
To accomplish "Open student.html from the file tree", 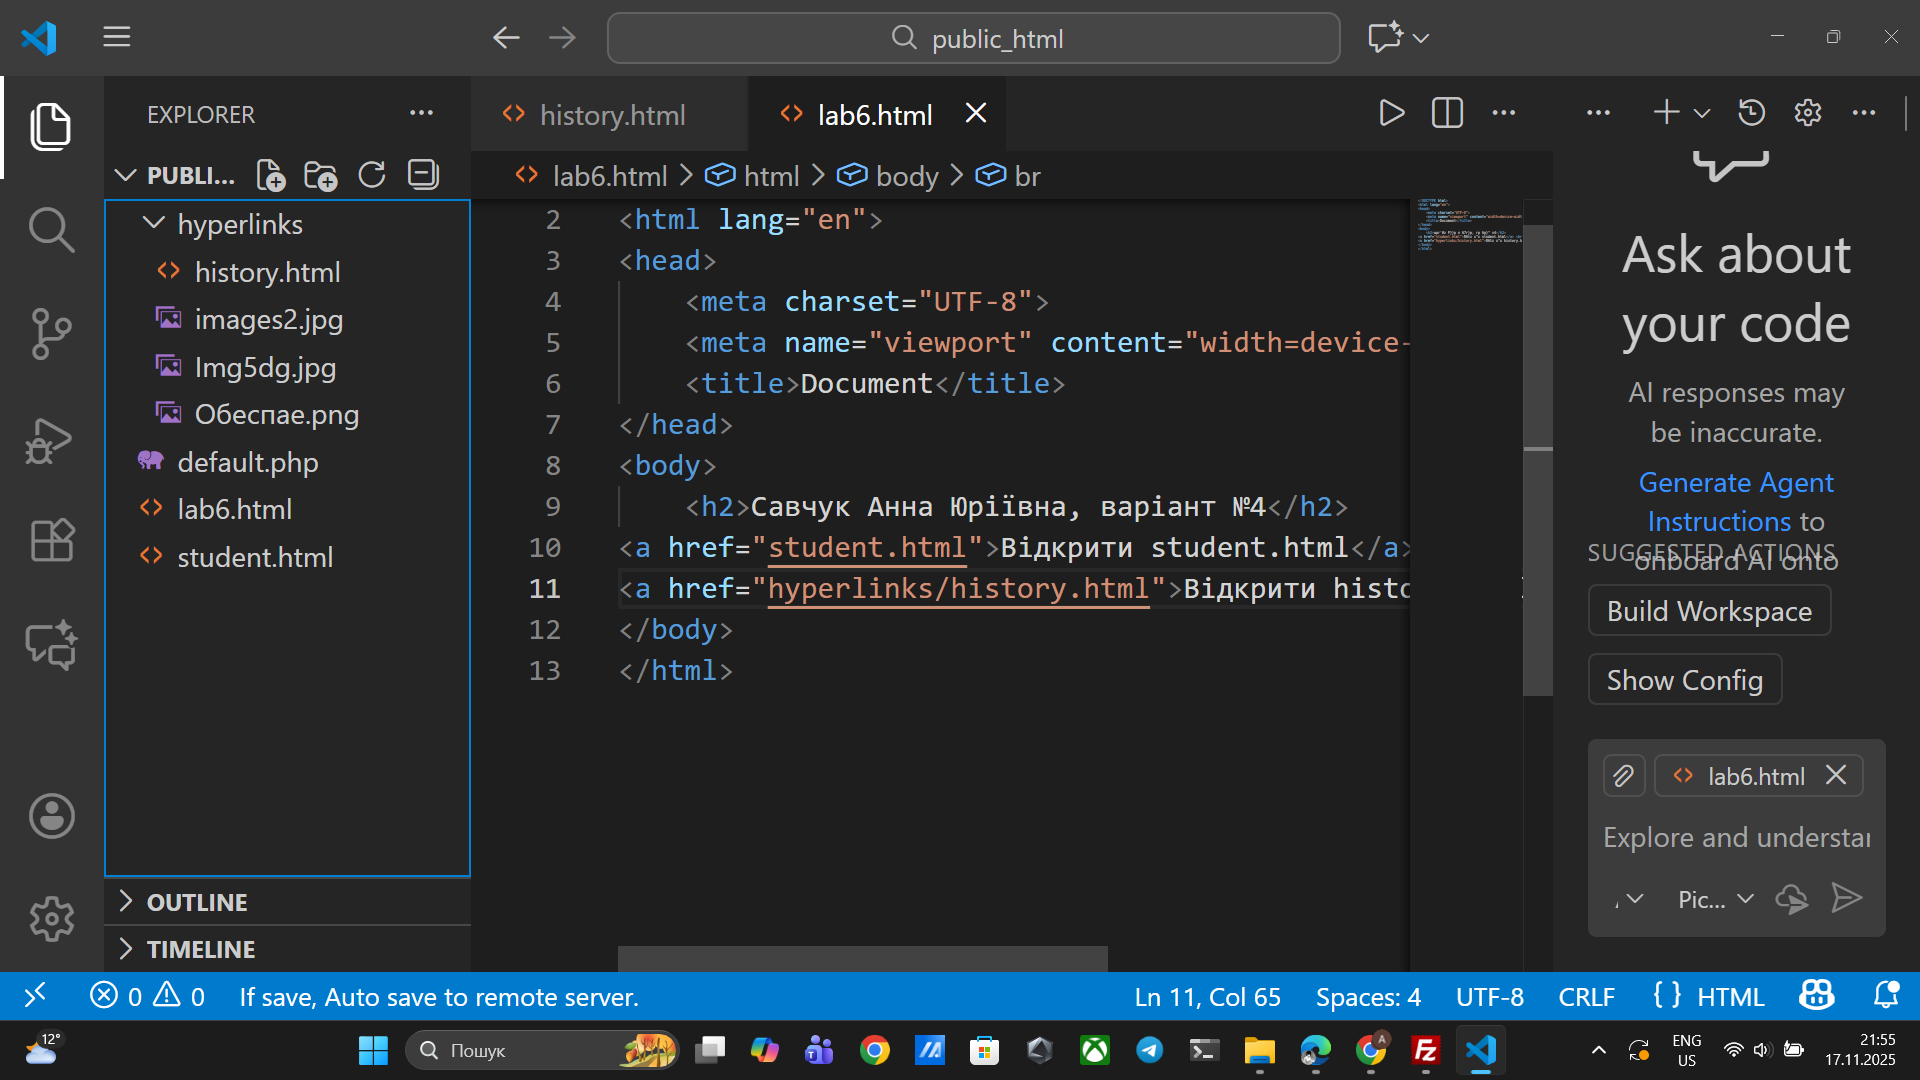I will 255,557.
